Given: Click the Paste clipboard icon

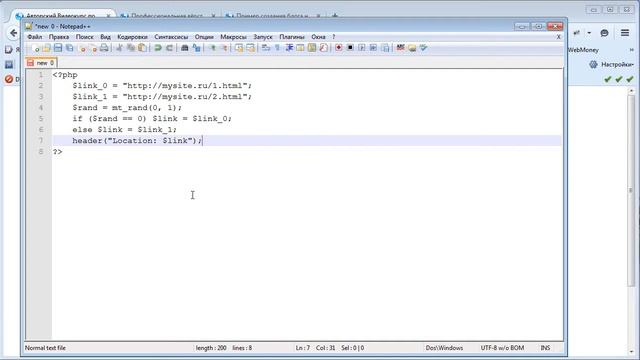Looking at the screenshot, I should 142,48.
